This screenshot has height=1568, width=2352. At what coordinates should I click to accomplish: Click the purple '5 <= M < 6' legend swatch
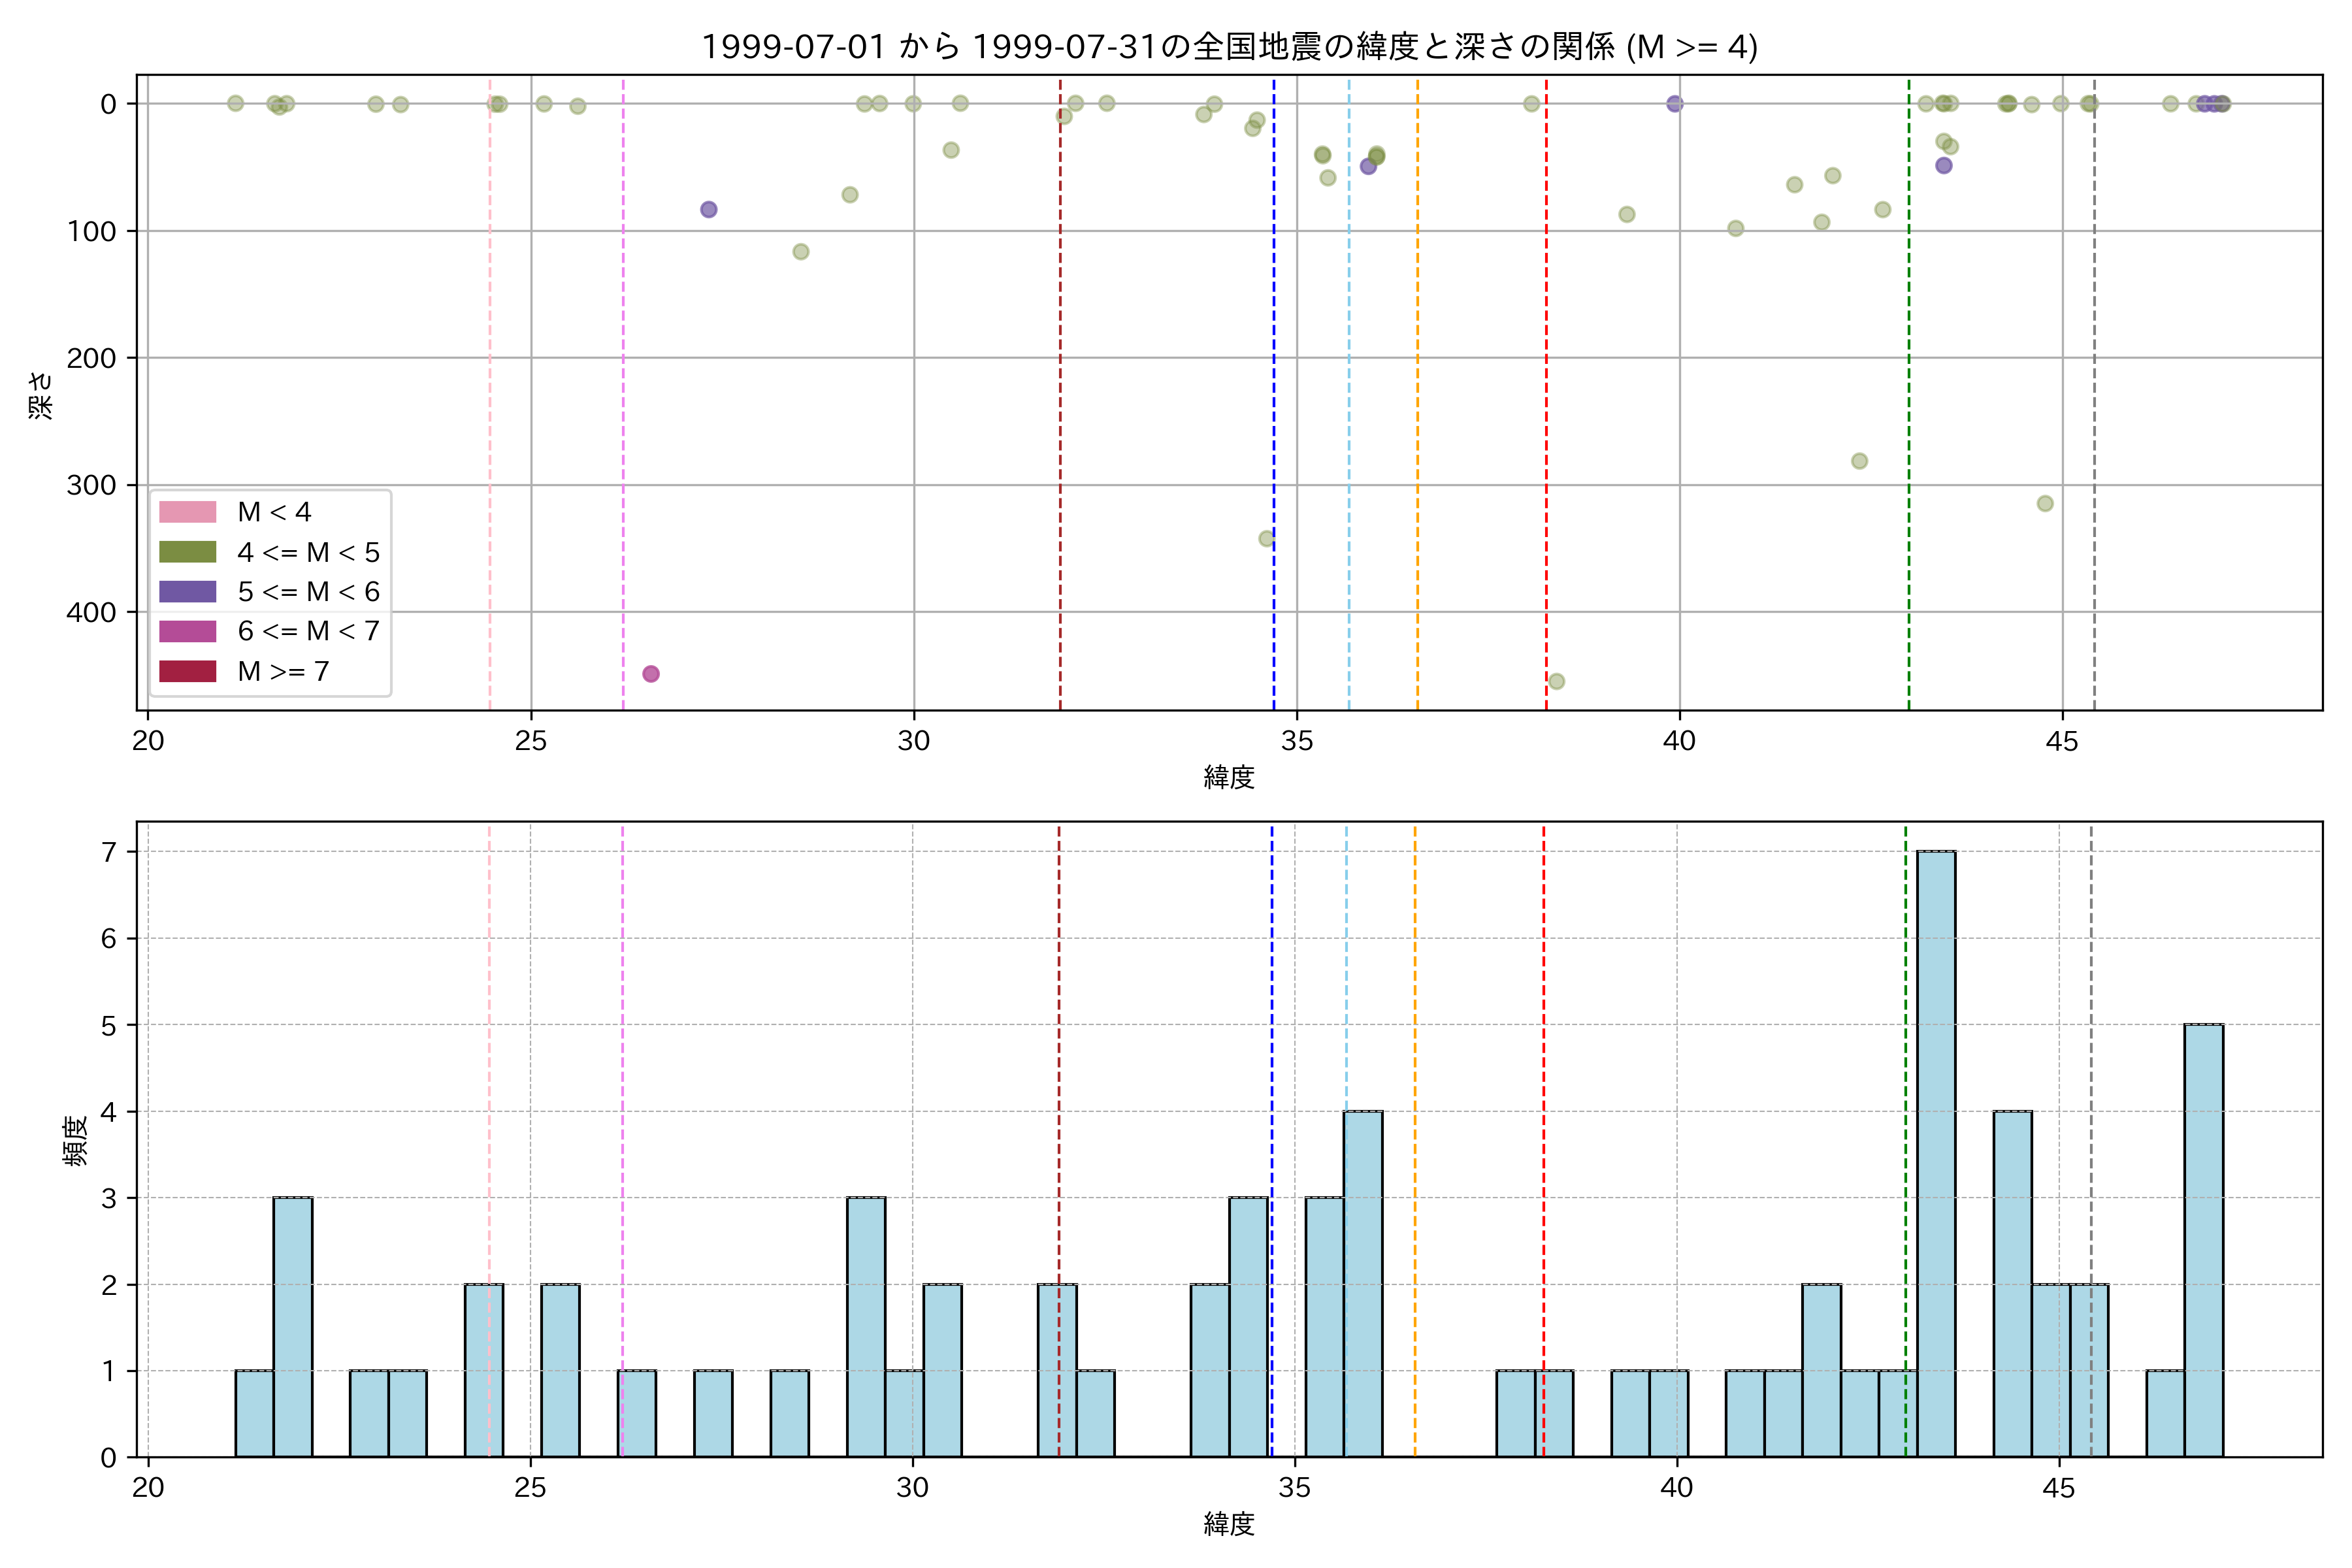tap(187, 591)
